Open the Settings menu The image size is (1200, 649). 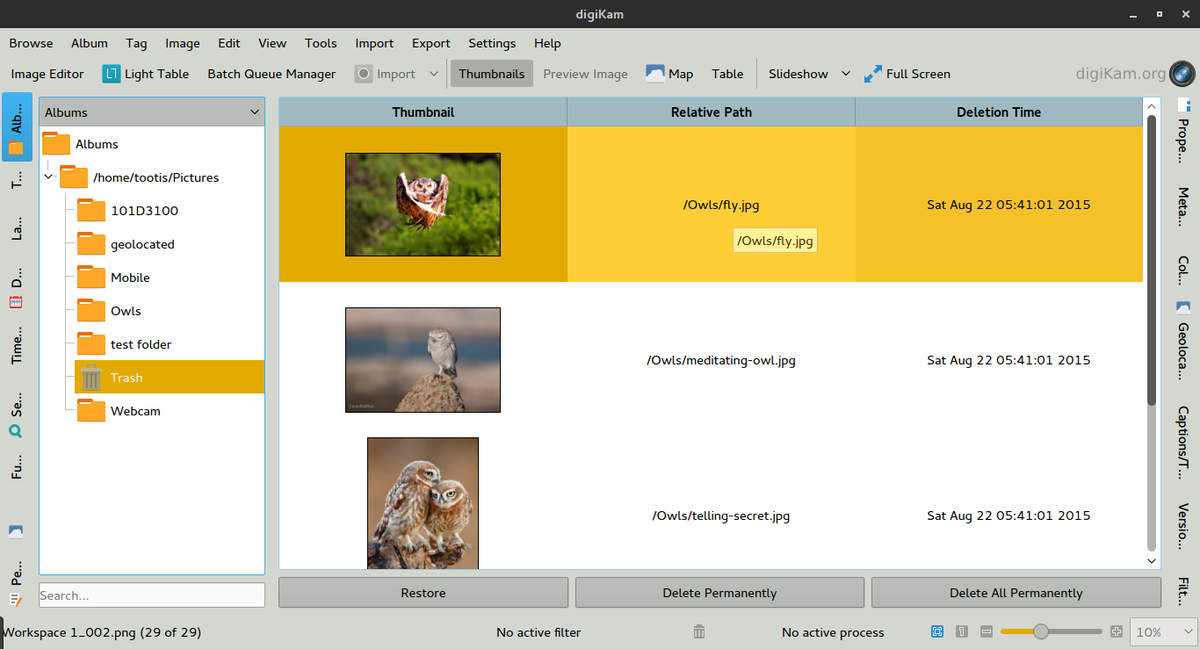(x=492, y=43)
